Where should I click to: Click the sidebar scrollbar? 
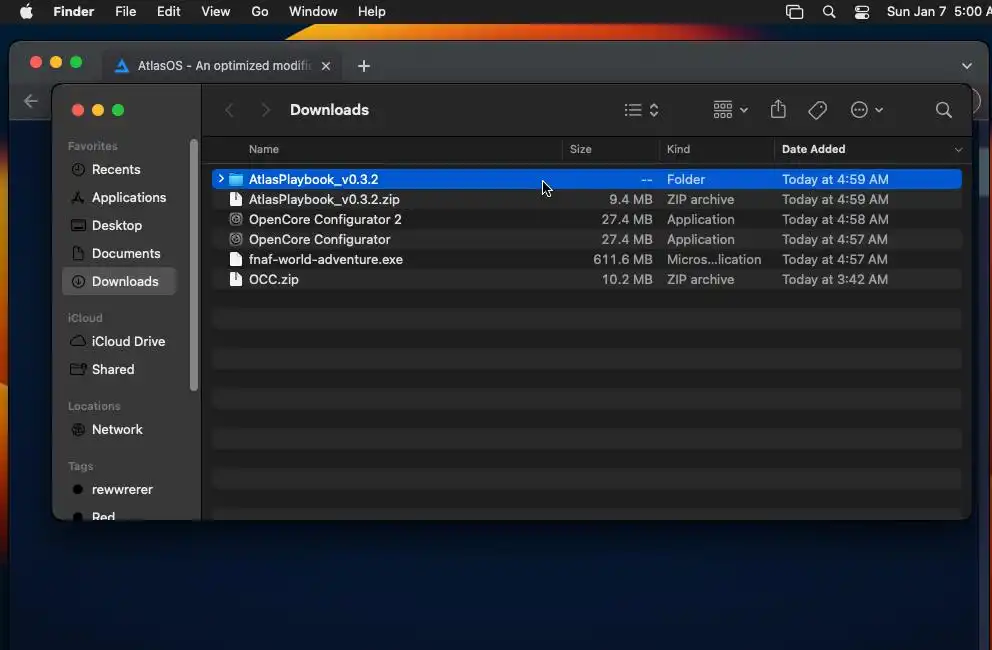tap(194, 265)
